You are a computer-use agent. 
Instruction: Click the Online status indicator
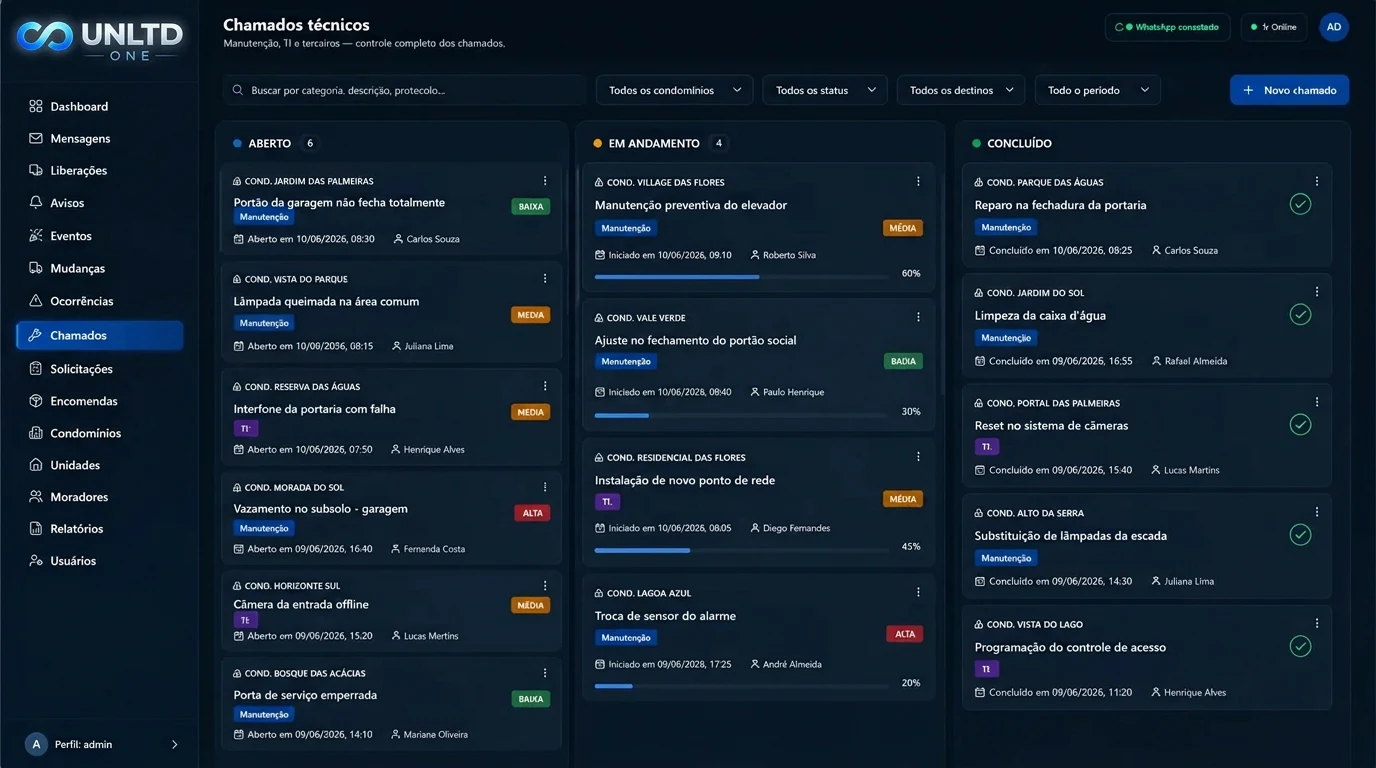[x=1274, y=27]
